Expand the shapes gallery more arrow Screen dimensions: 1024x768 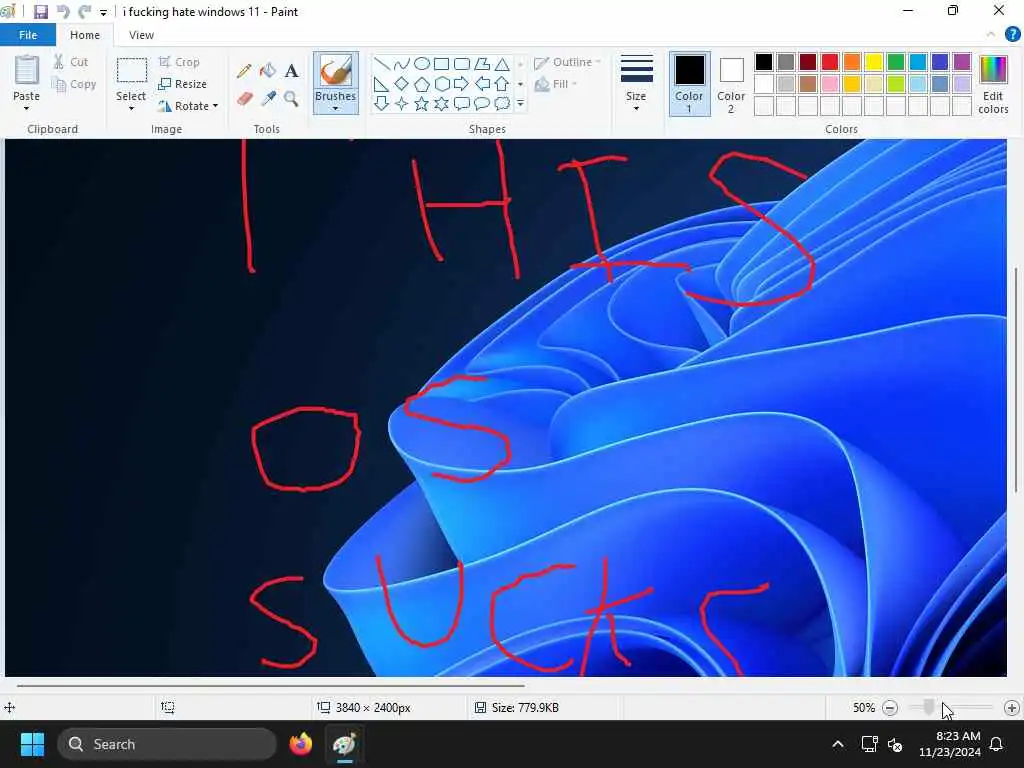(x=520, y=104)
